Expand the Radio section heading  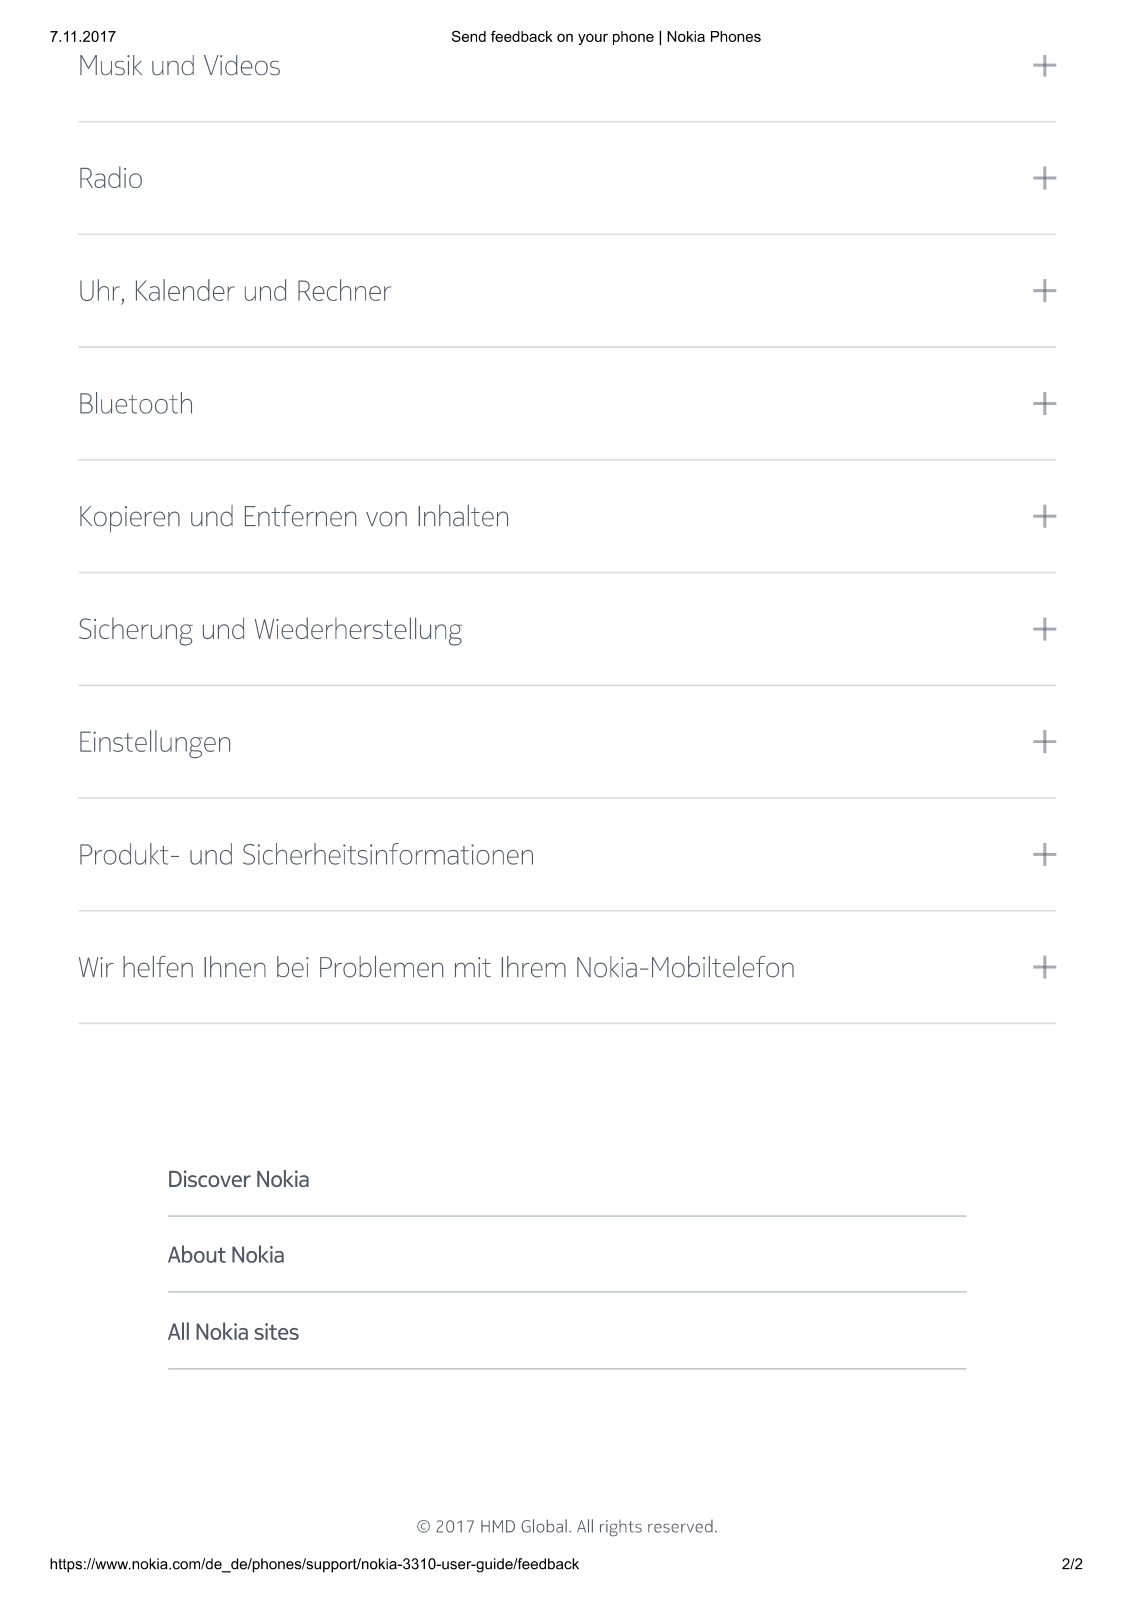coord(110,179)
